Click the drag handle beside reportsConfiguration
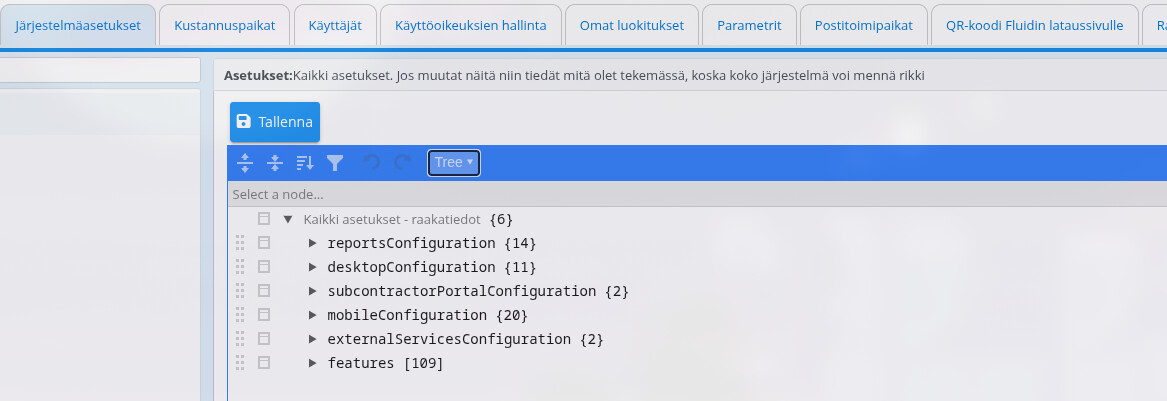The height and width of the screenshot is (401, 1167). 240,243
